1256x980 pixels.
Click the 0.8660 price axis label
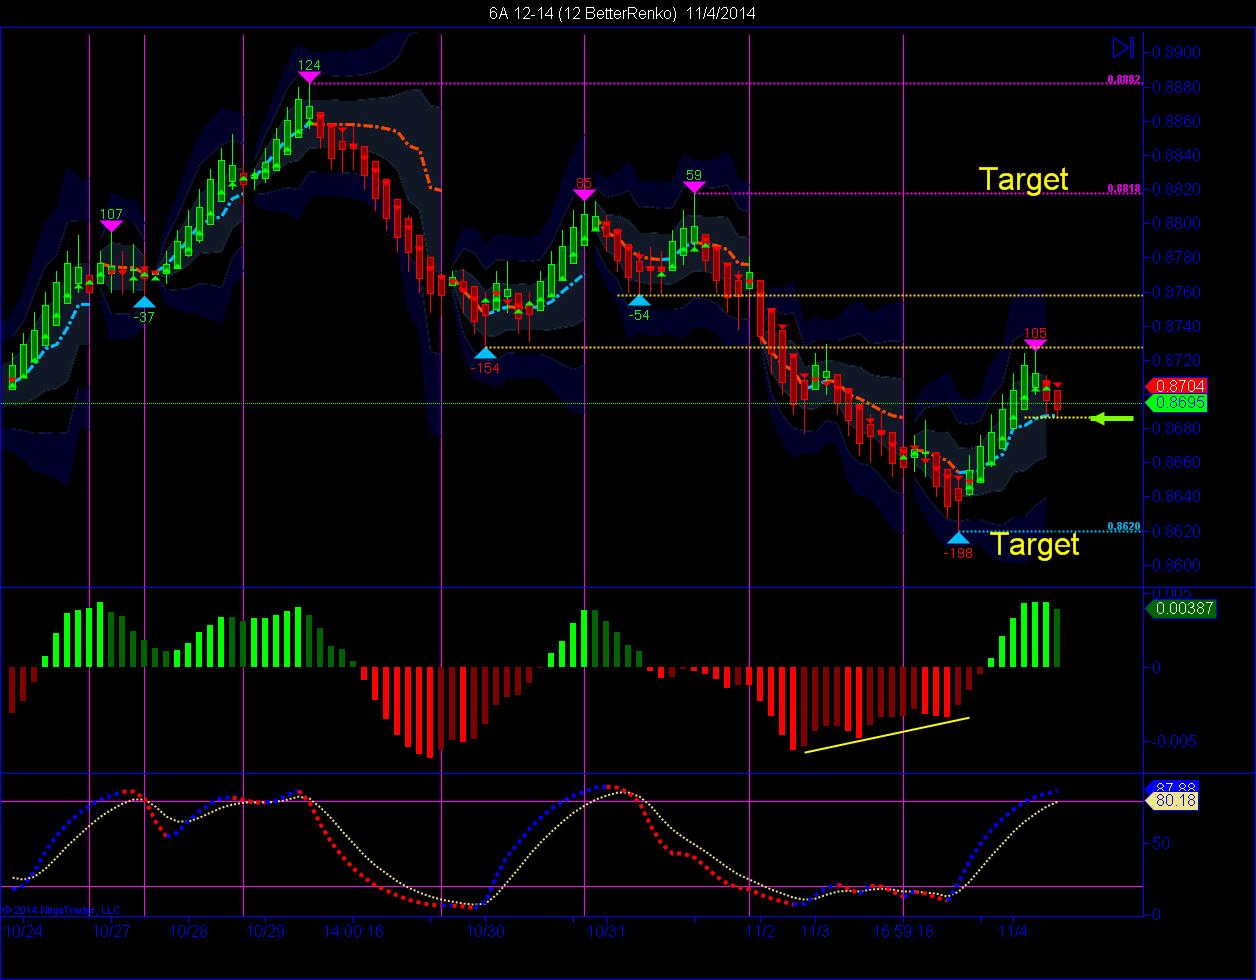[x=1176, y=462]
